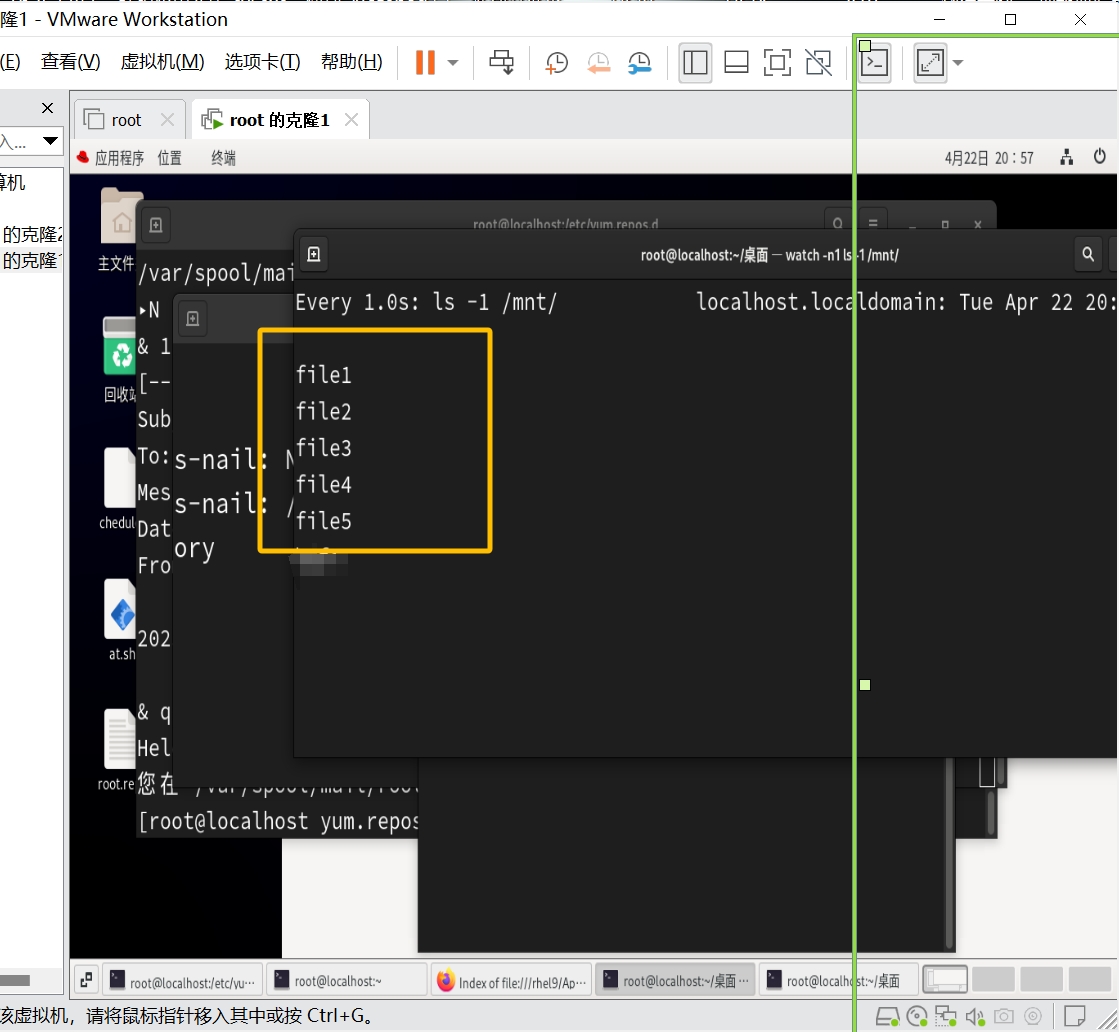Click the sound card status icon
Screen dimensions: 1119x1032
click(974, 1016)
